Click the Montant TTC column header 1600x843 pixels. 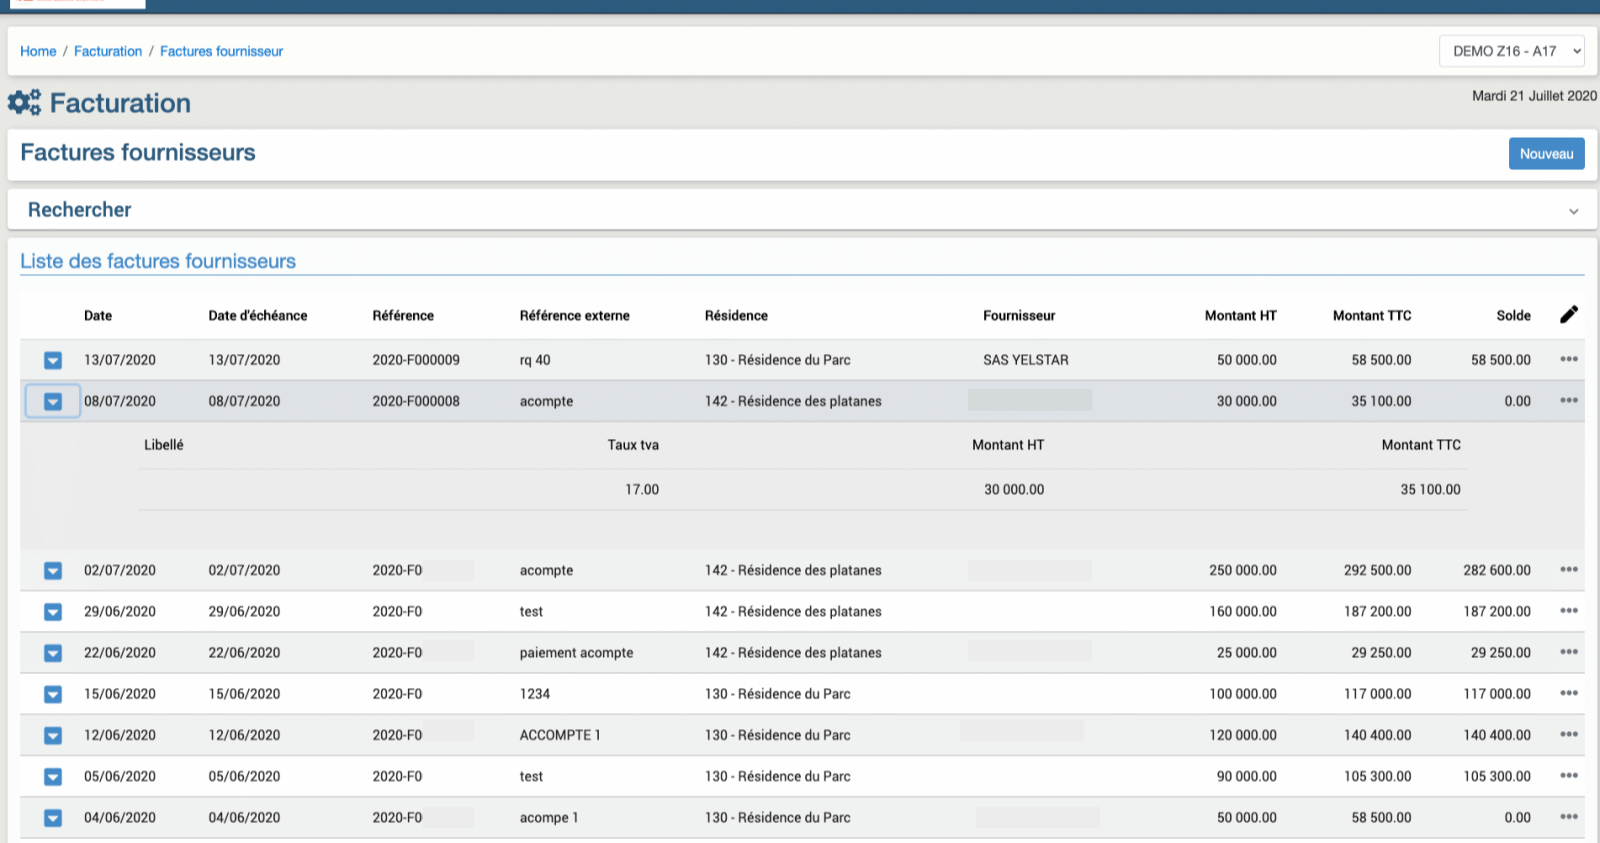coord(1371,315)
